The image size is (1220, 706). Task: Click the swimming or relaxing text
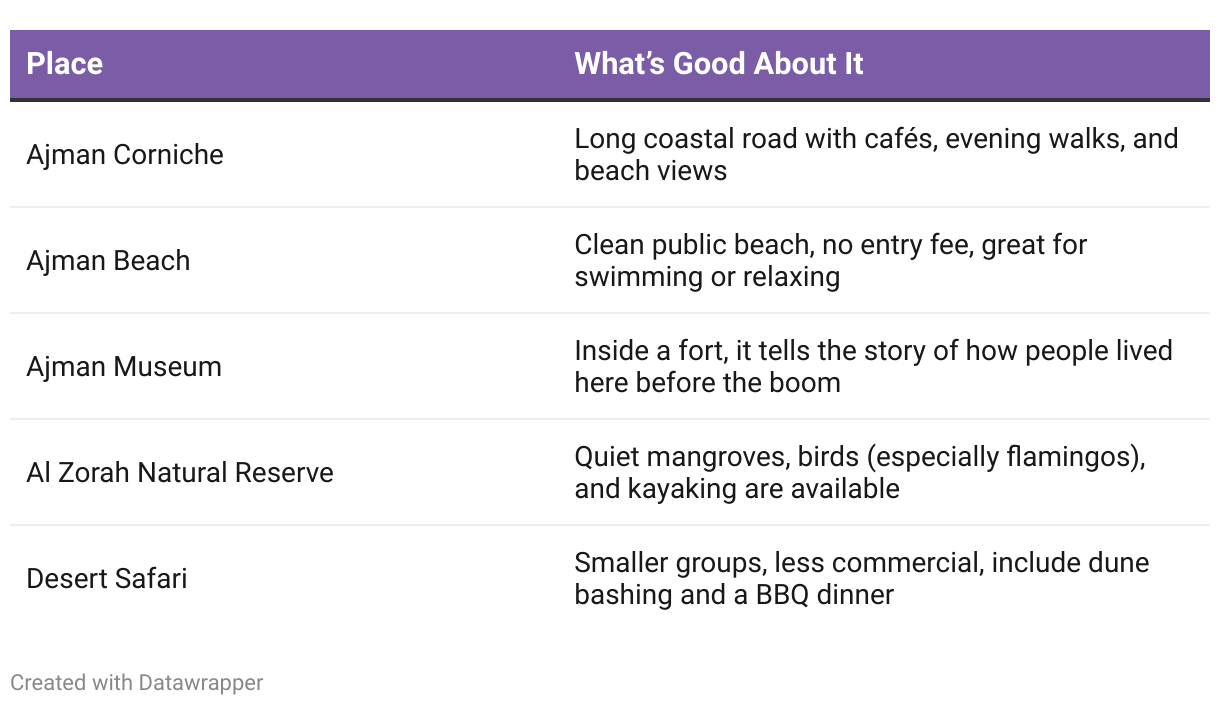click(707, 277)
